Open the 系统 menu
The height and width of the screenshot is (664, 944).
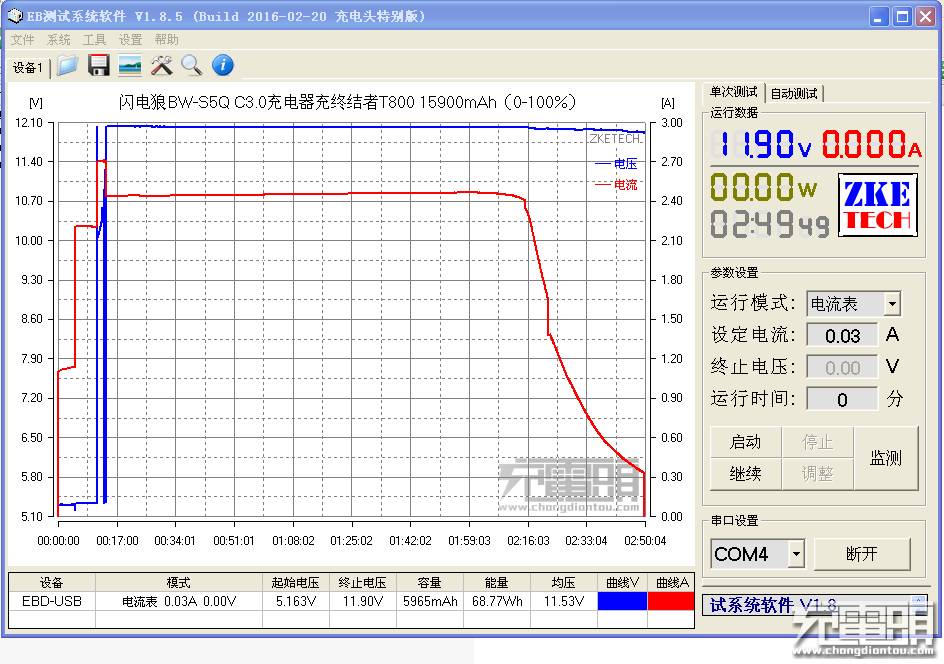tap(58, 40)
